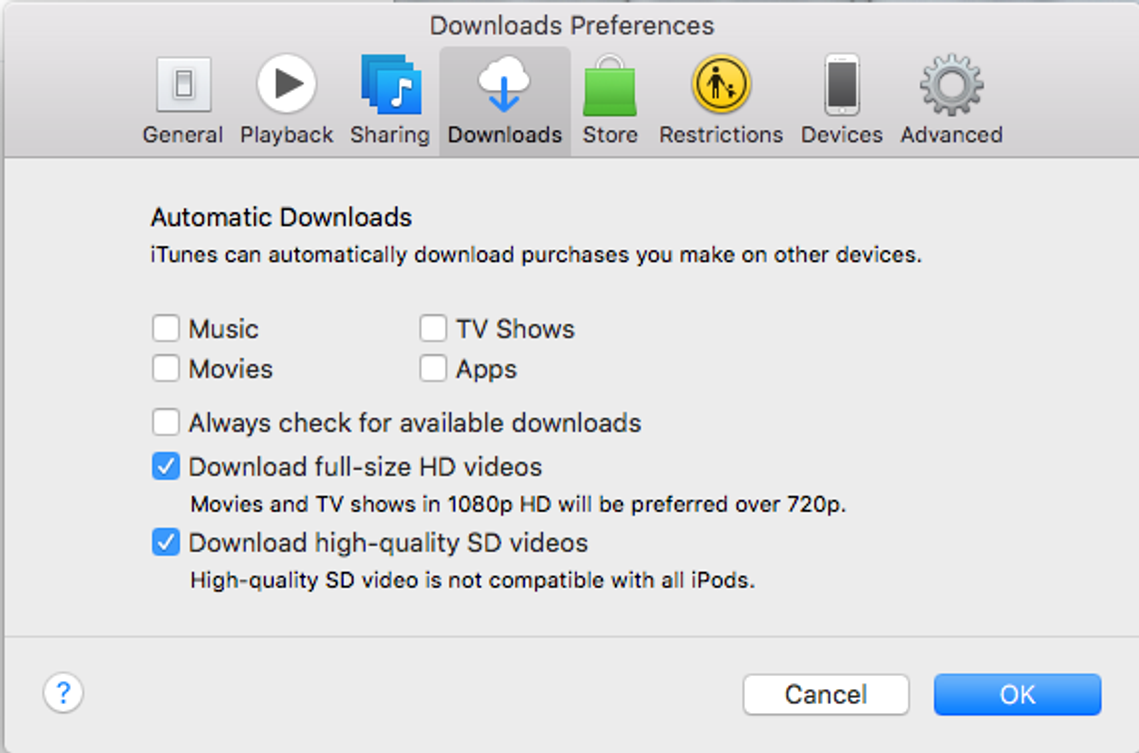
Task: Confirm preferences with OK
Action: 1018,694
